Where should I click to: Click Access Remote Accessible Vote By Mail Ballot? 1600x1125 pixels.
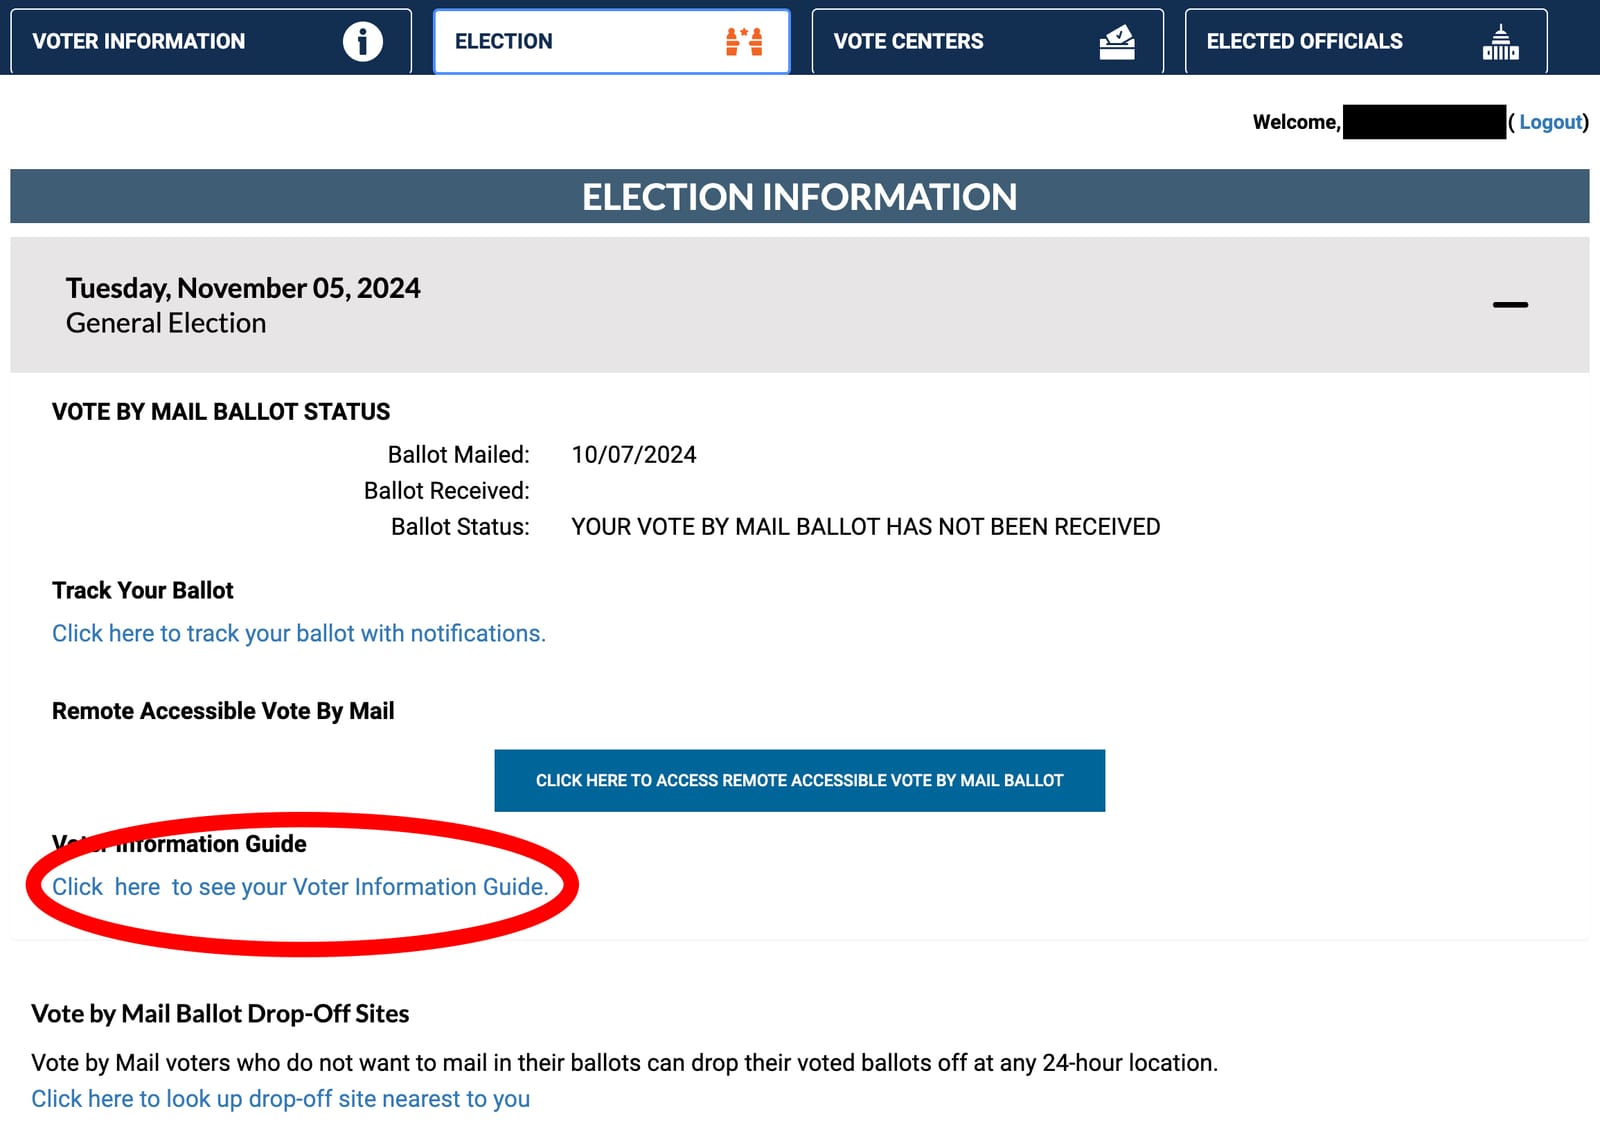click(x=799, y=780)
